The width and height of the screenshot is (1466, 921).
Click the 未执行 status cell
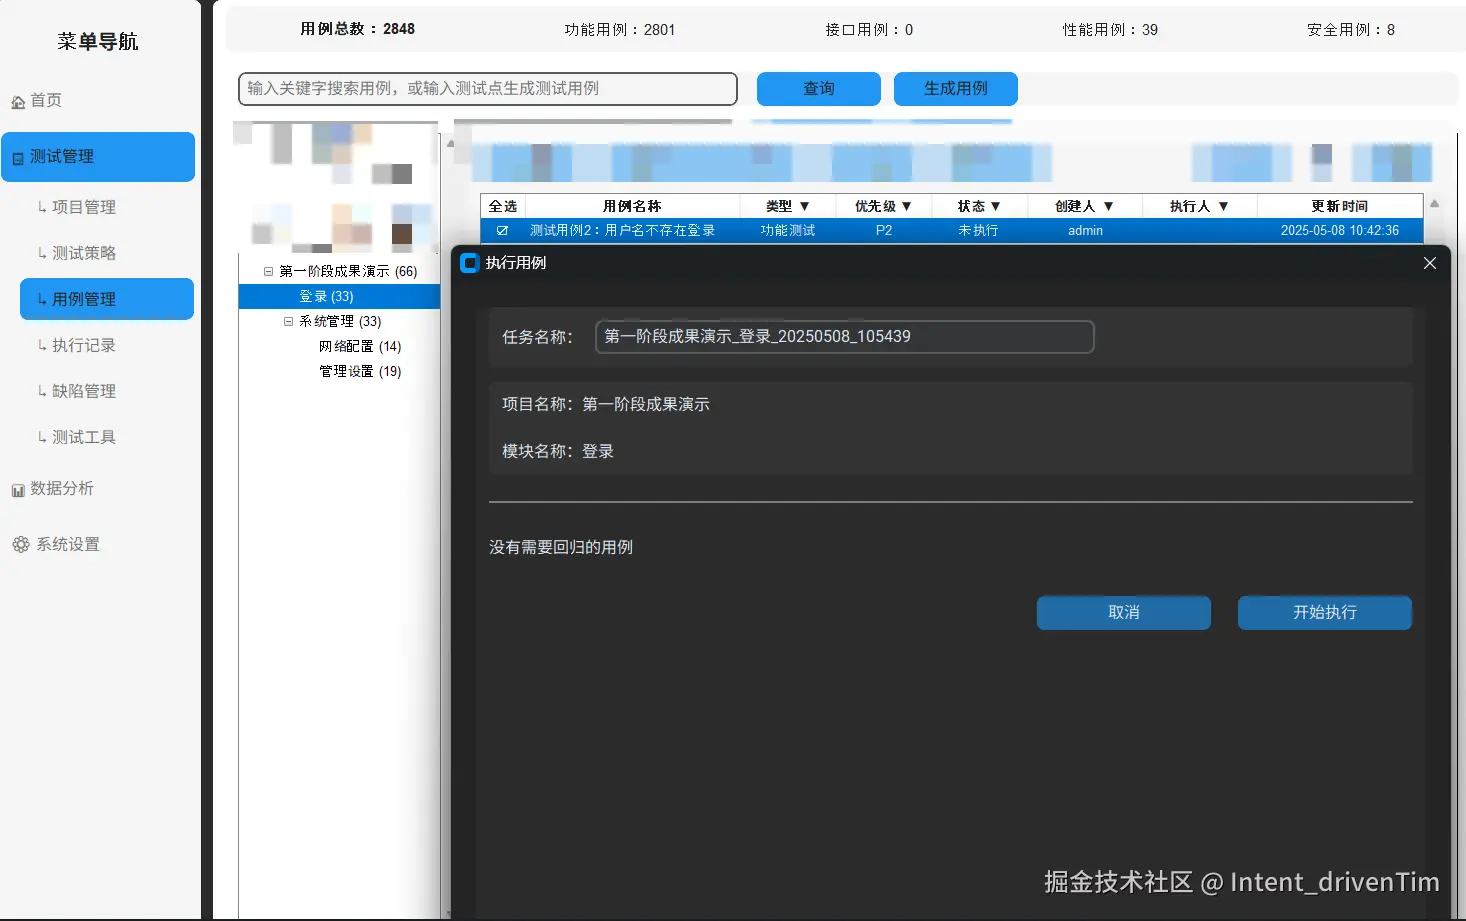pyautogui.click(x=978, y=230)
